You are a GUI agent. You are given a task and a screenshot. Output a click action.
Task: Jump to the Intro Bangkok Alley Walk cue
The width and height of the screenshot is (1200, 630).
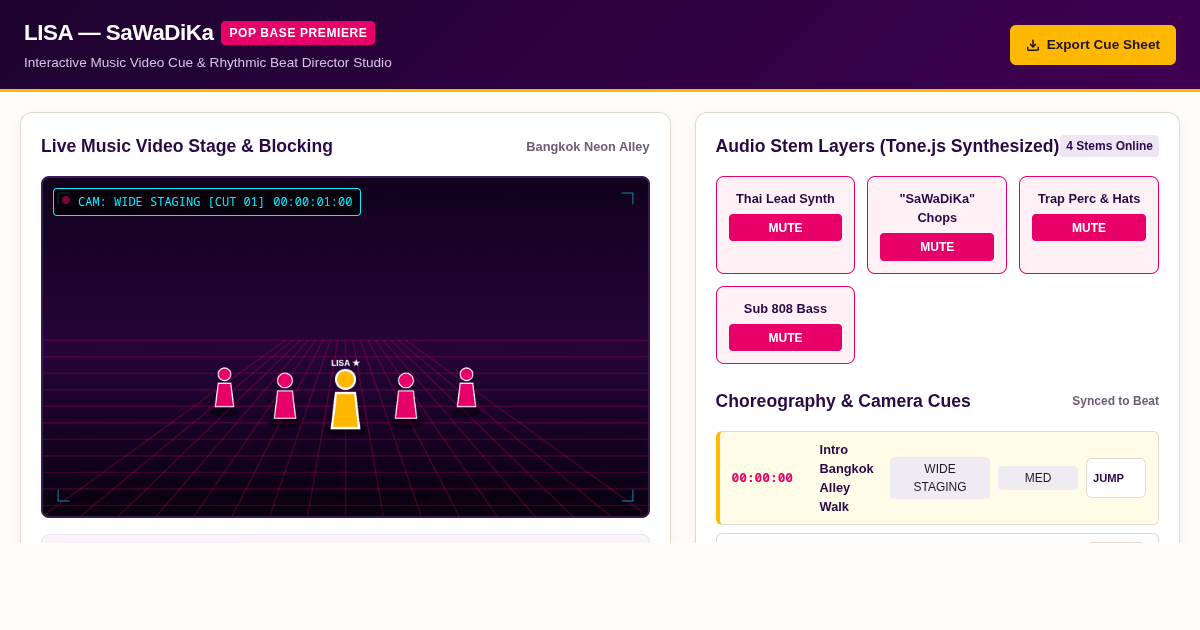1116,478
